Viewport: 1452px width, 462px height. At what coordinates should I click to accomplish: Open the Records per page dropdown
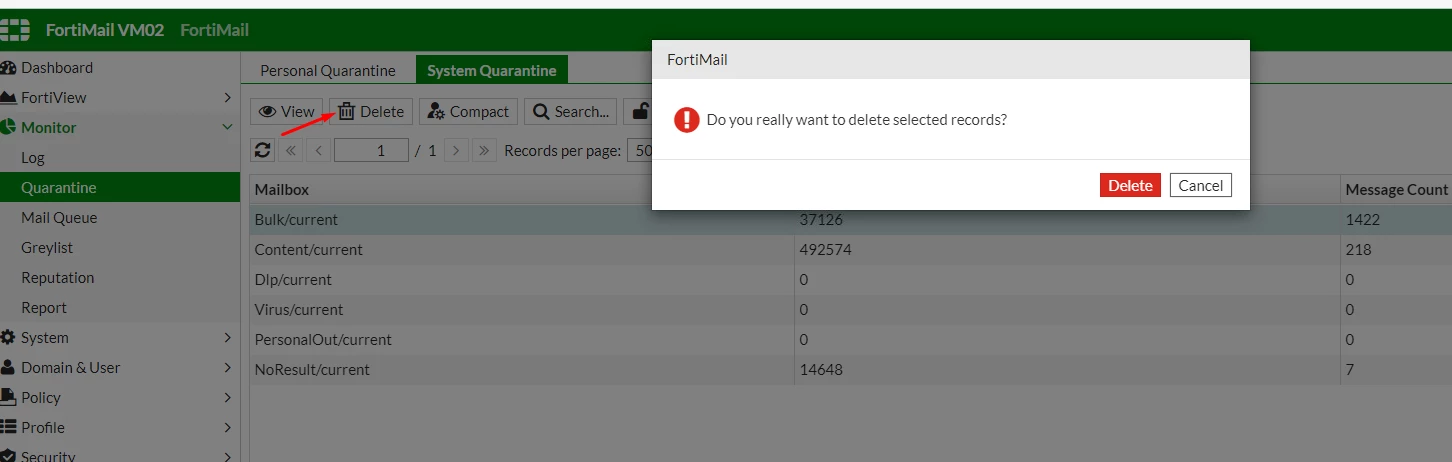click(639, 151)
